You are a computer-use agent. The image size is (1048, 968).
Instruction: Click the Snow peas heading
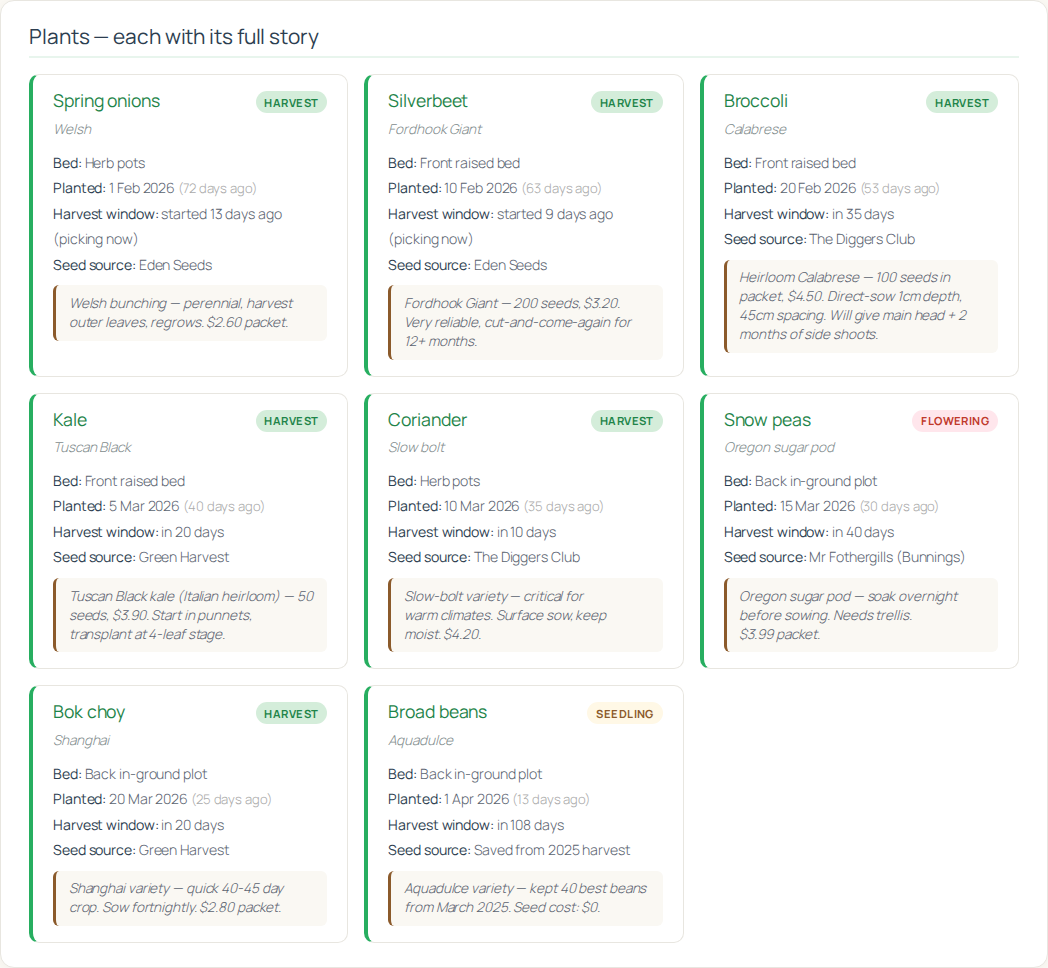[767, 420]
